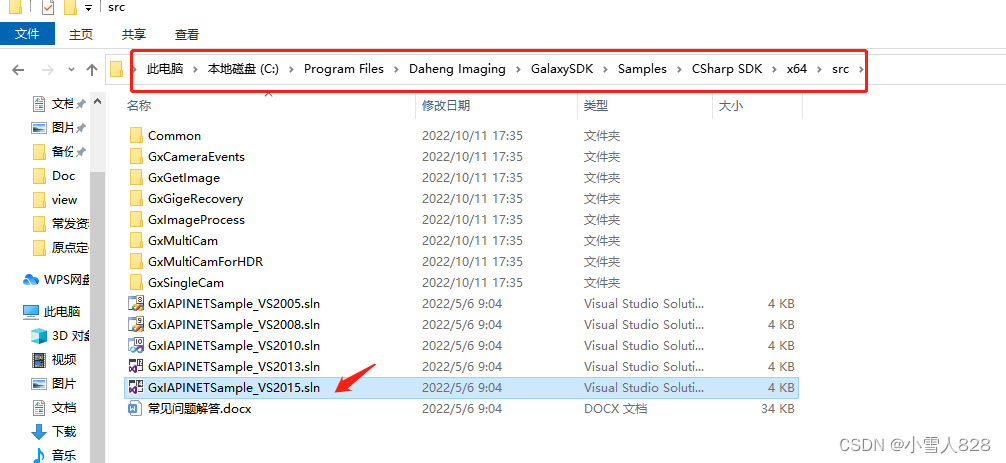
Task: Sort files by 修改日期 column
Action: point(446,106)
